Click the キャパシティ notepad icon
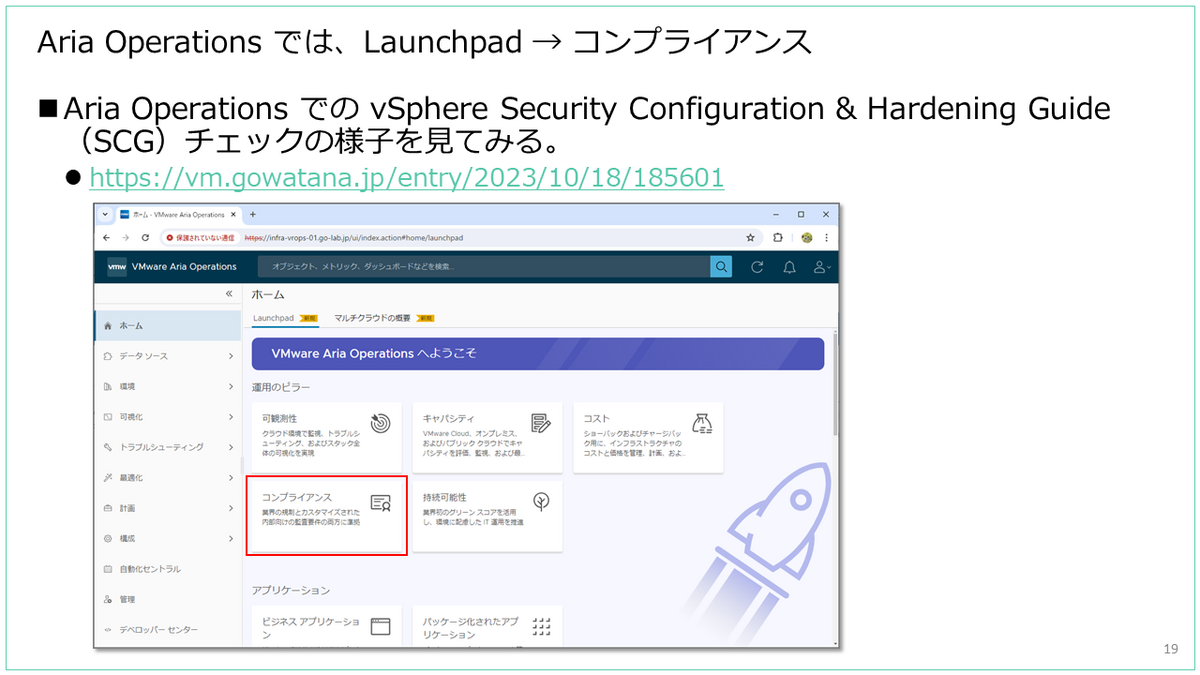The image size is (1200, 675). pyautogui.click(x=541, y=422)
